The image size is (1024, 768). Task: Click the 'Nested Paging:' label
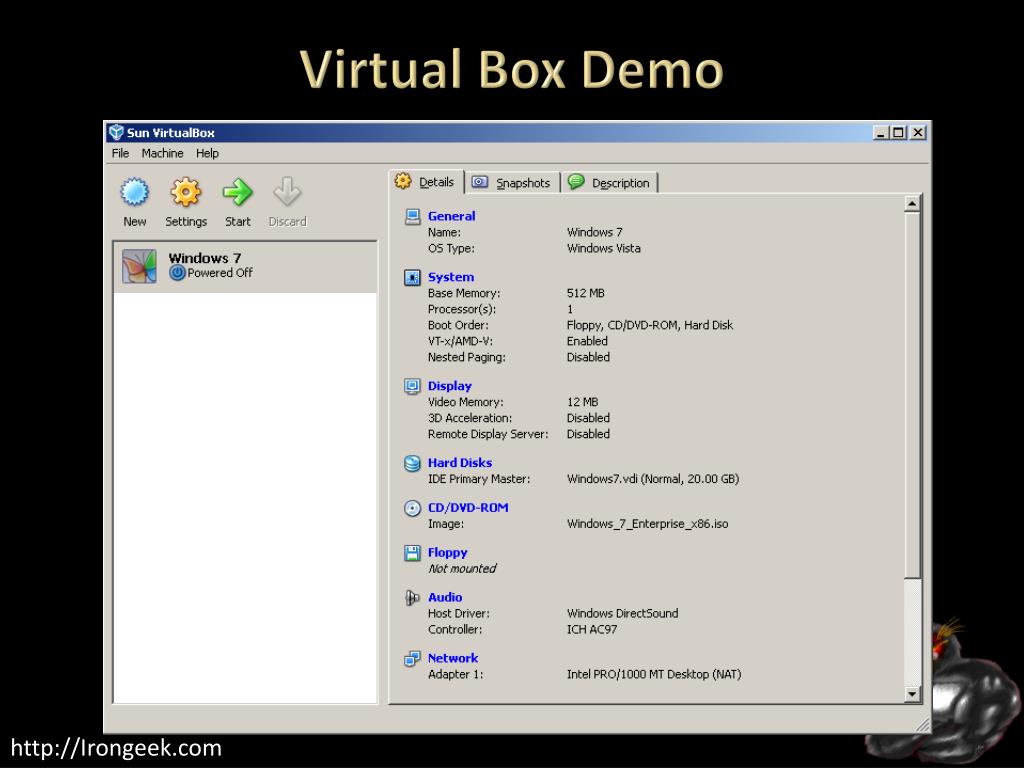467,357
